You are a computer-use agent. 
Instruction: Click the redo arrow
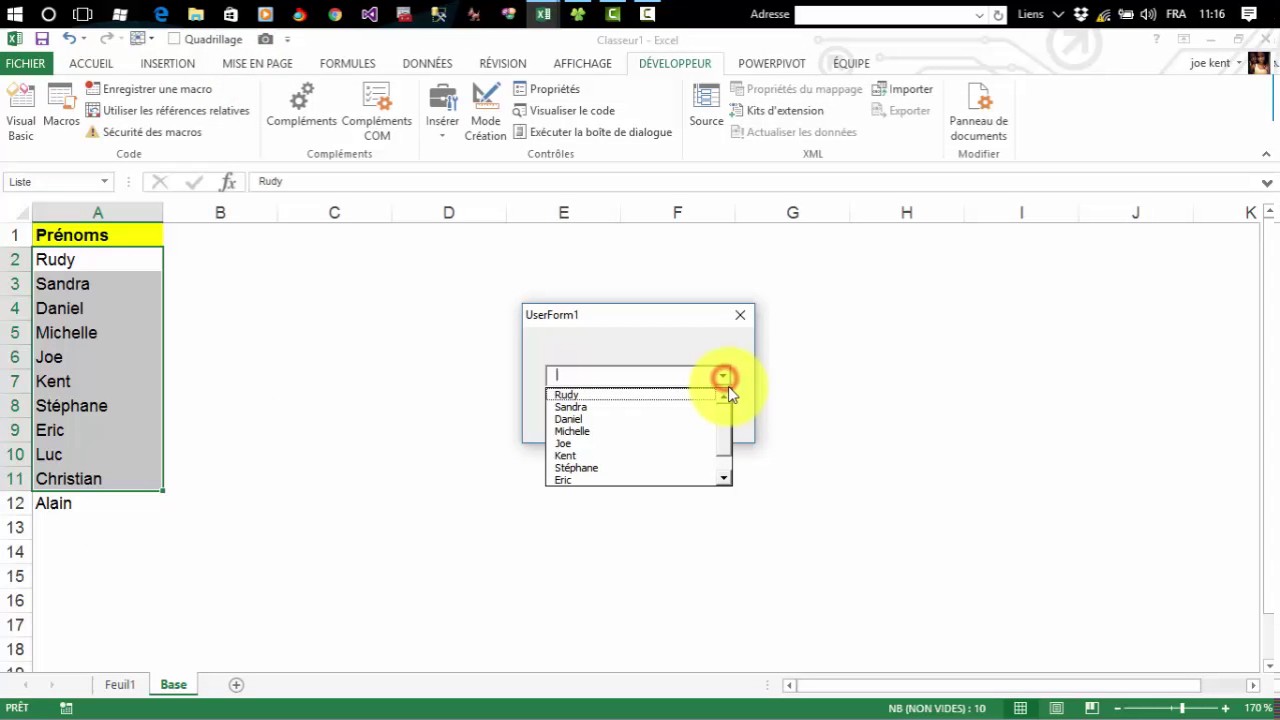[x=106, y=39]
